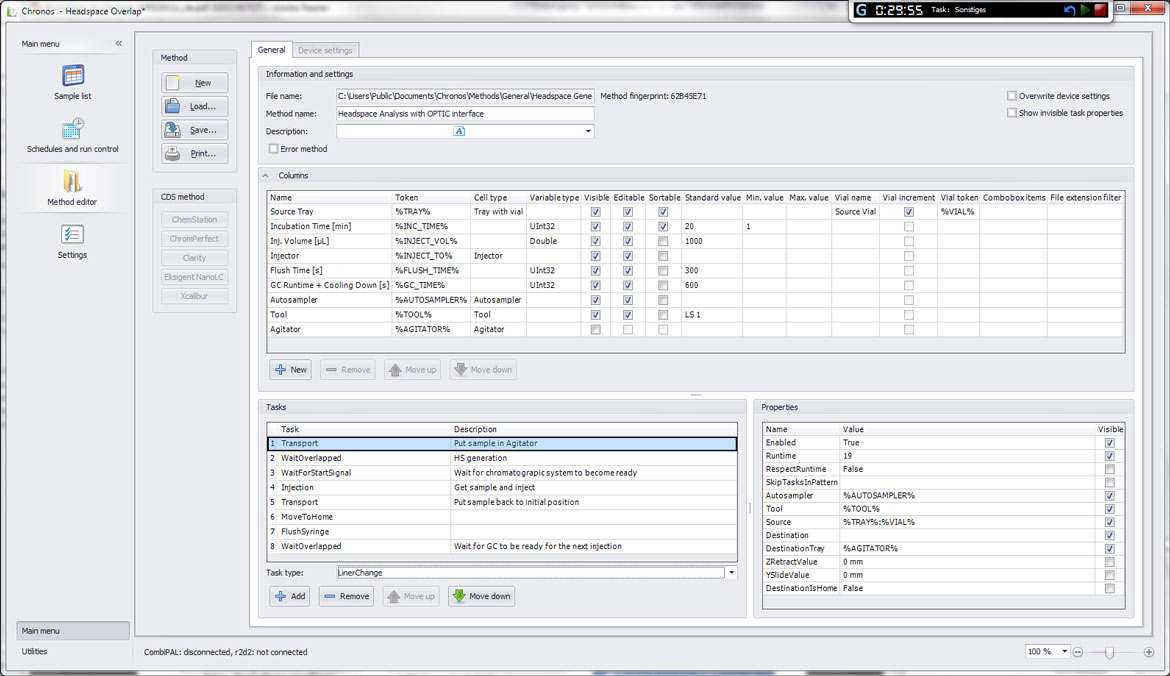The image size is (1170, 676).
Task: Click the Eksigent NanoLC button
Action: pos(195,277)
